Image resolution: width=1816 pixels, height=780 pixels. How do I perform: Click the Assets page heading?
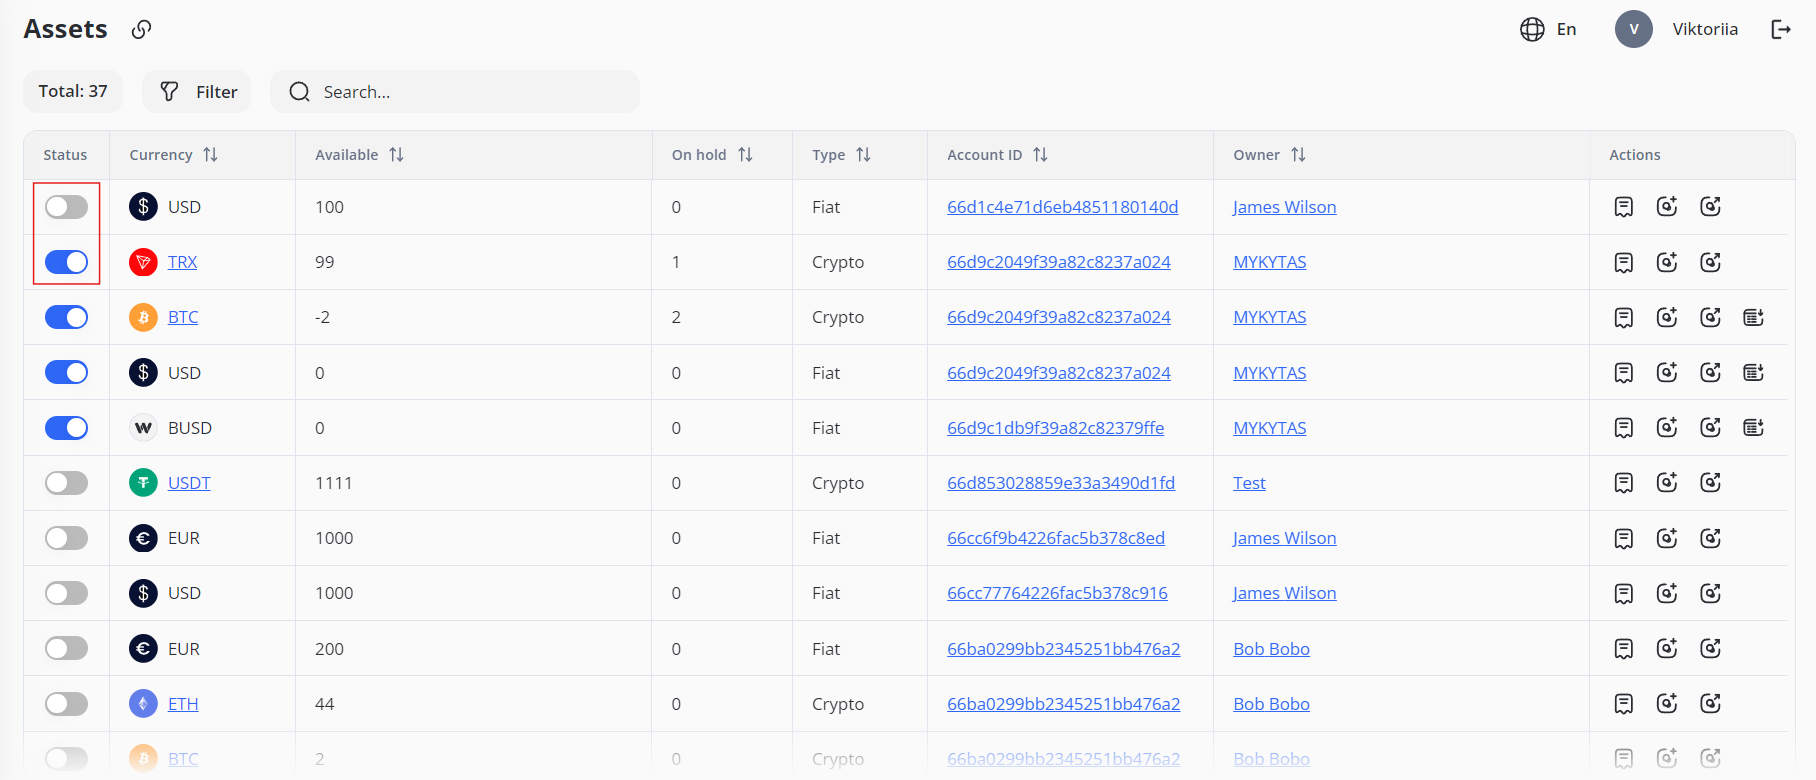click(65, 29)
